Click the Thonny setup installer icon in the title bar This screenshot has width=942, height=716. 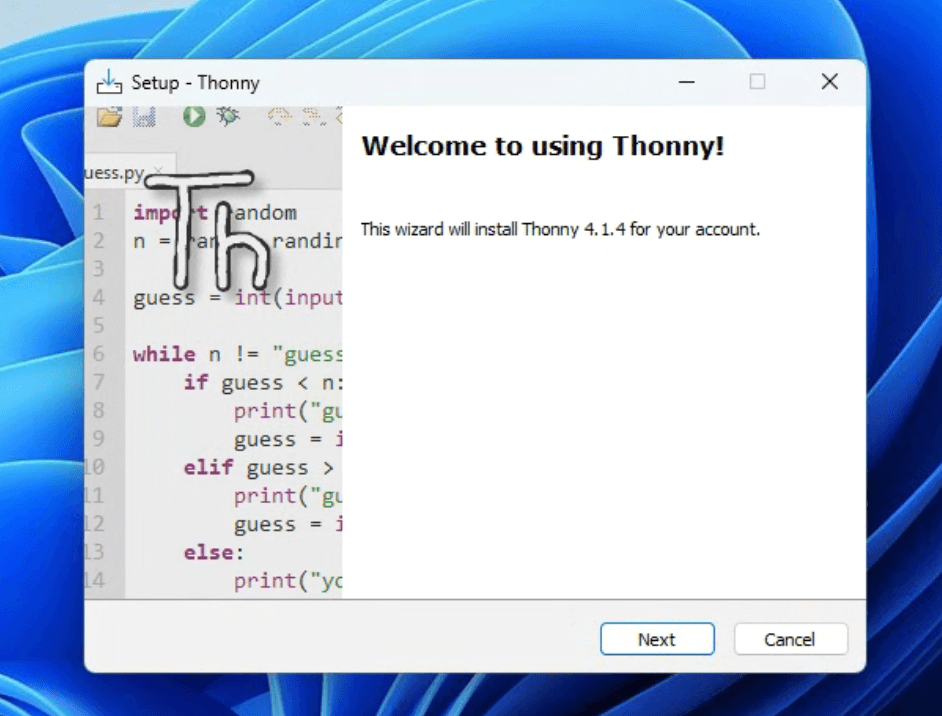(107, 82)
